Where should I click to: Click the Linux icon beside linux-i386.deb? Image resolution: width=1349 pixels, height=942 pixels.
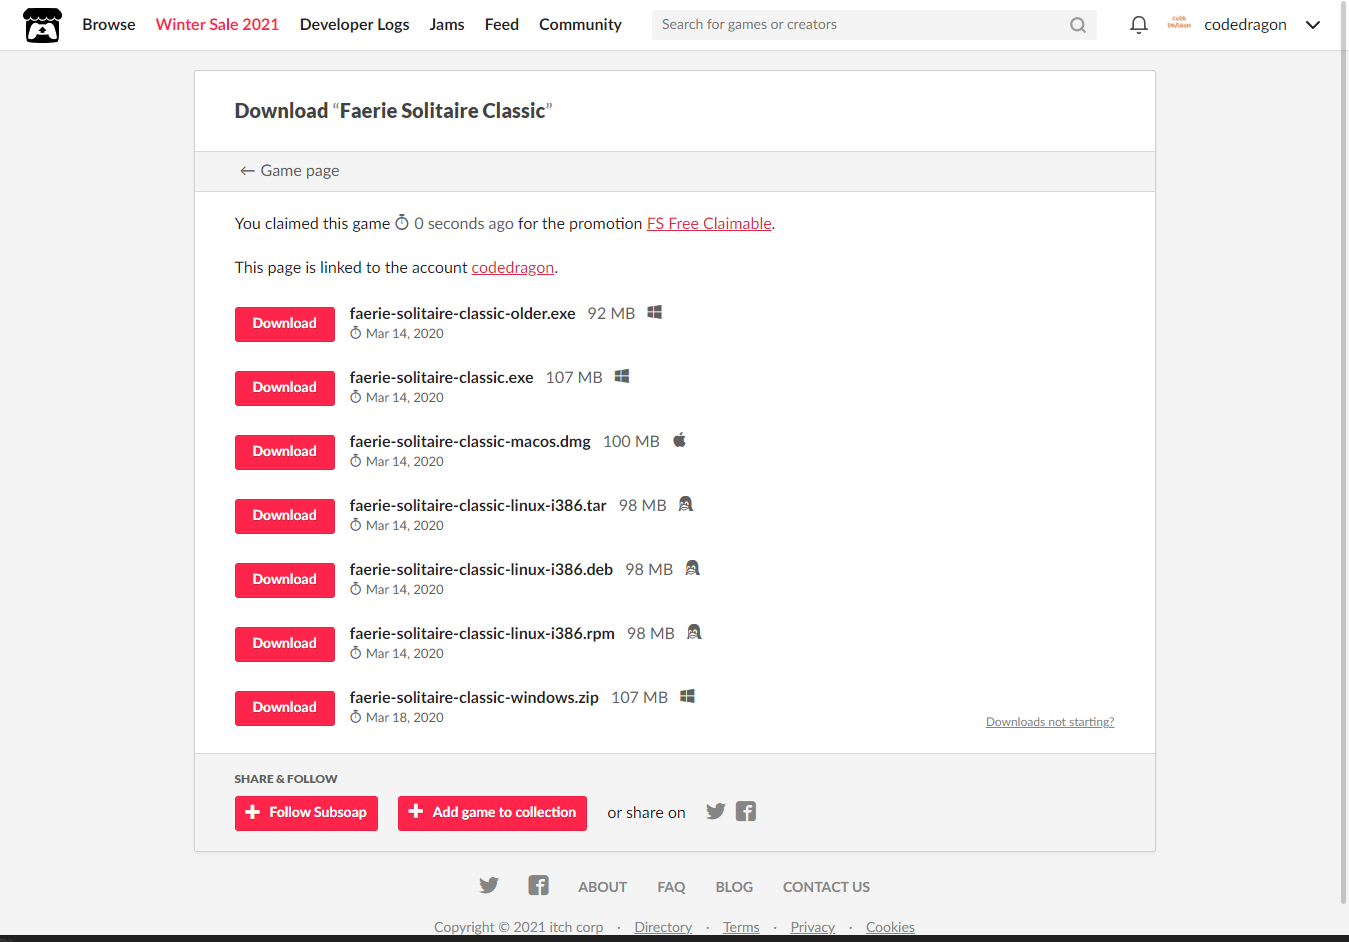pos(692,568)
